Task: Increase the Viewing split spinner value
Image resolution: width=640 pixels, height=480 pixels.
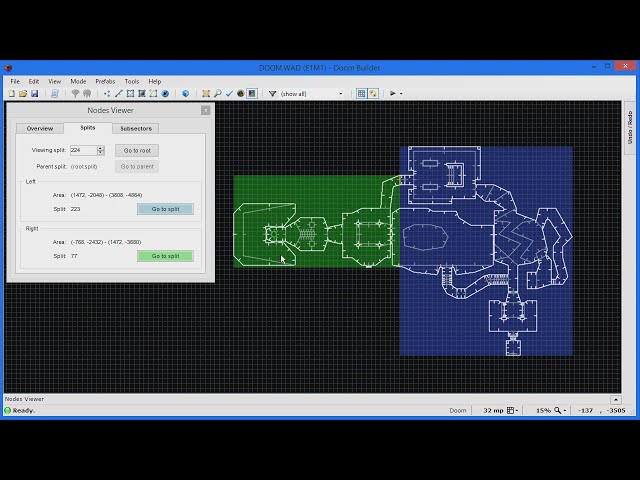Action: [x=101, y=148]
